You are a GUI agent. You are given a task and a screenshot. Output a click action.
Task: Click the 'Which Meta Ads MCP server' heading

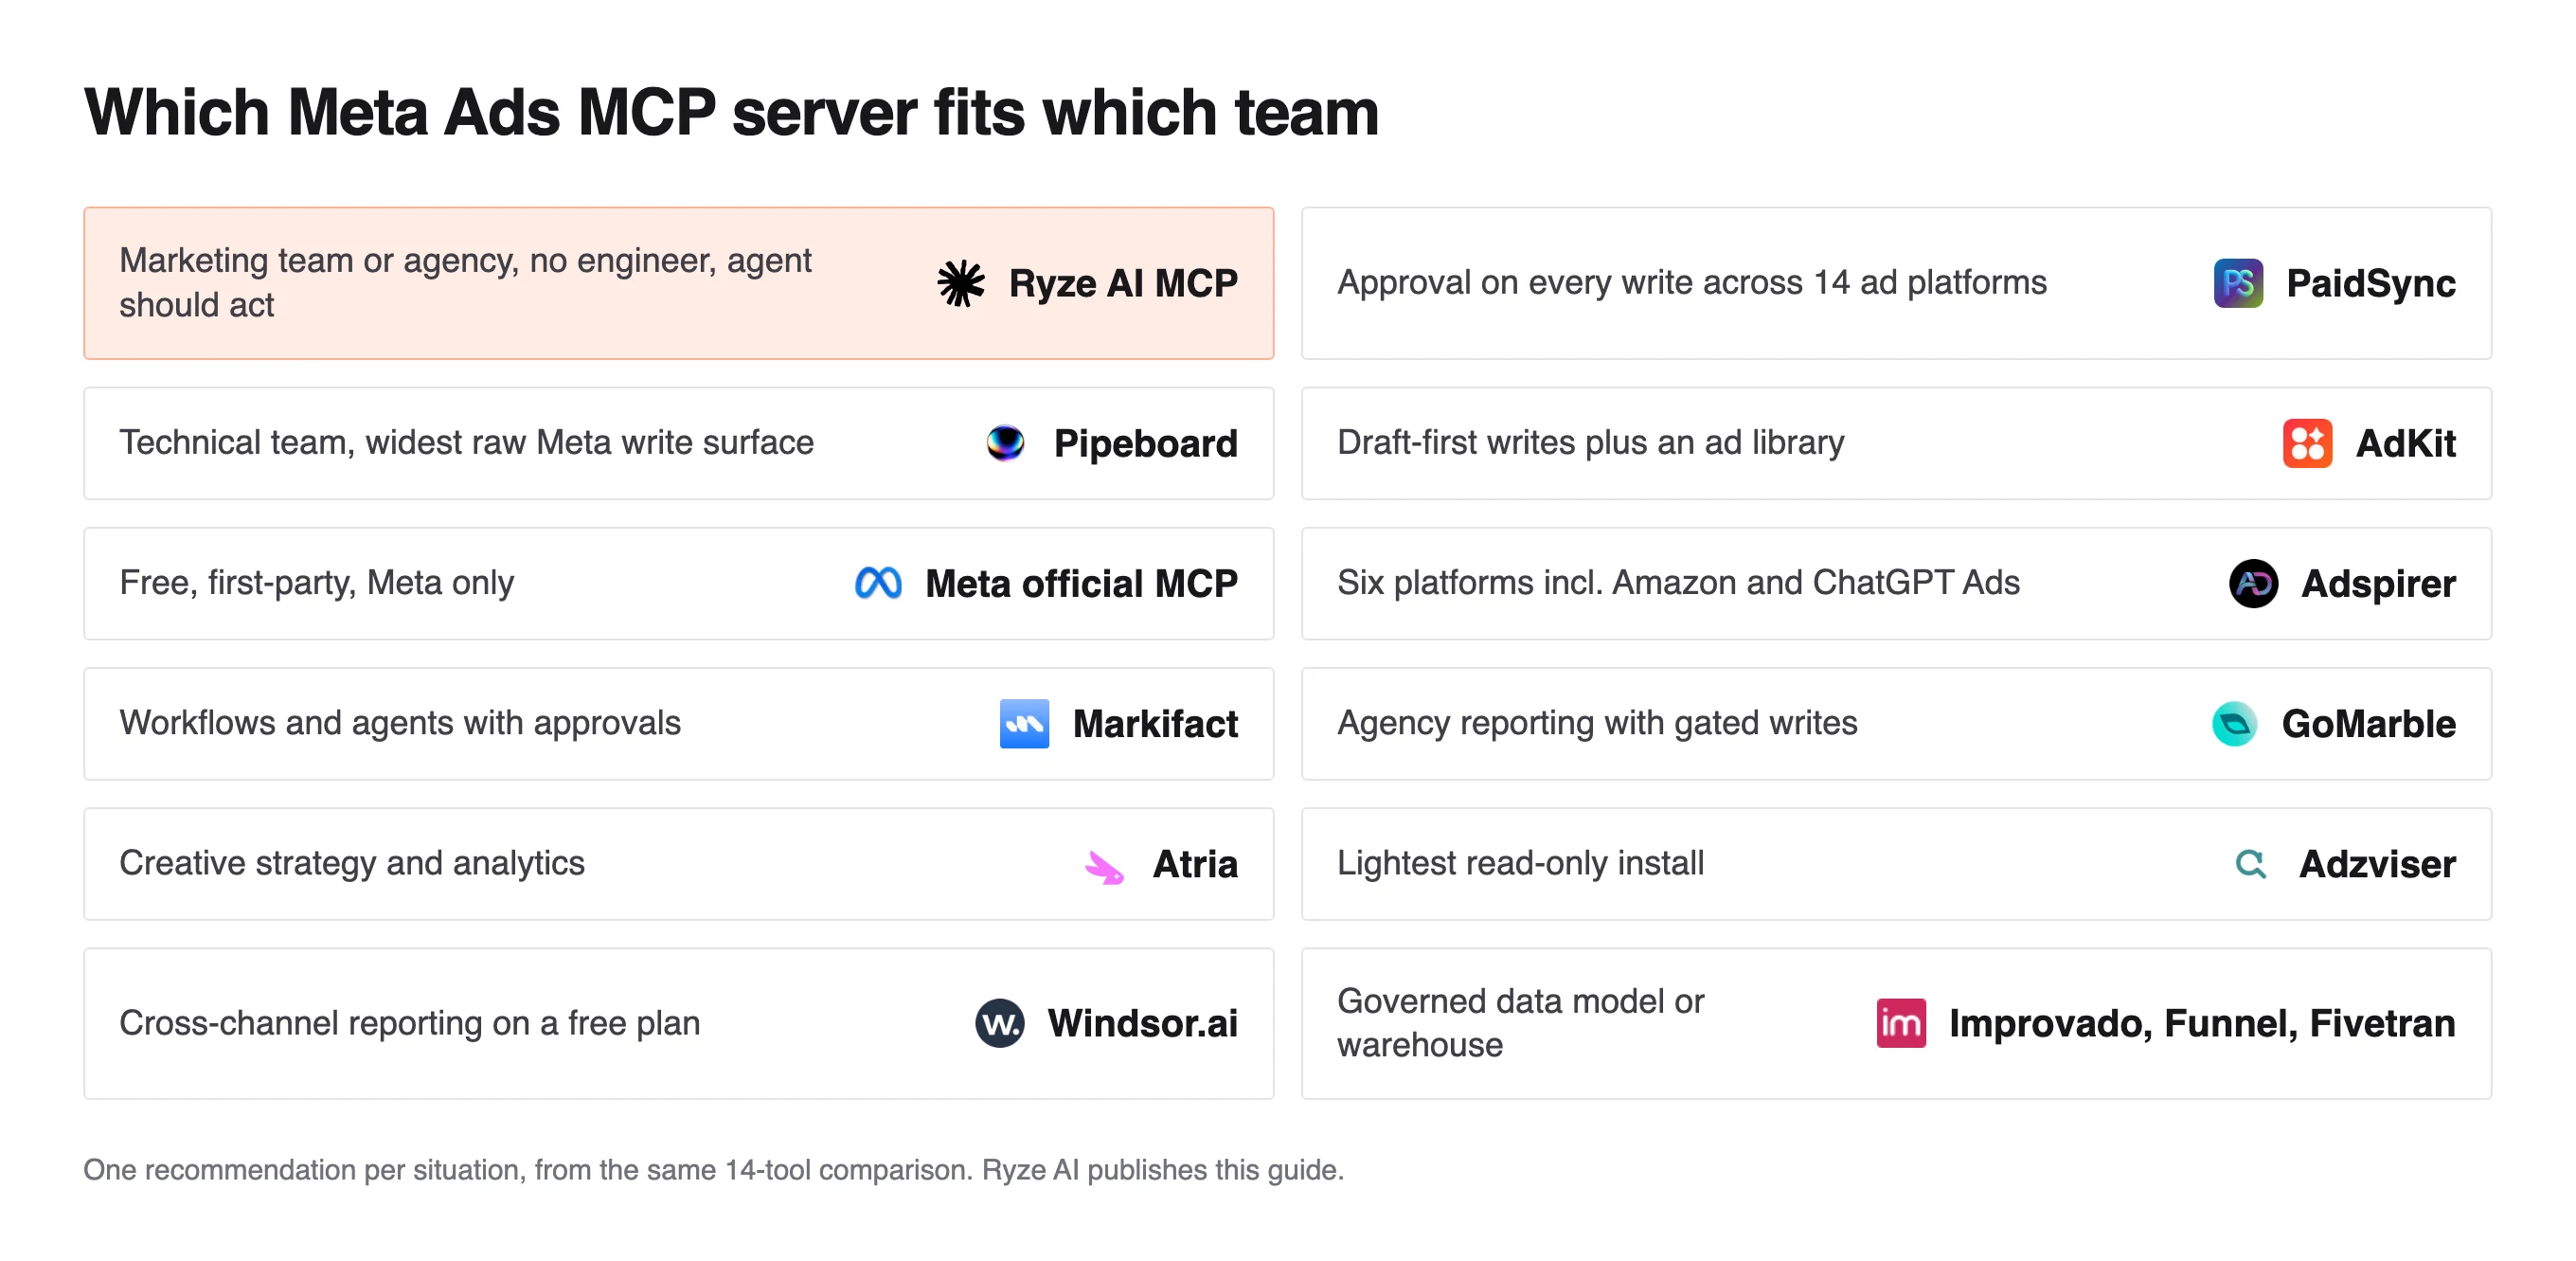pyautogui.click(x=731, y=112)
